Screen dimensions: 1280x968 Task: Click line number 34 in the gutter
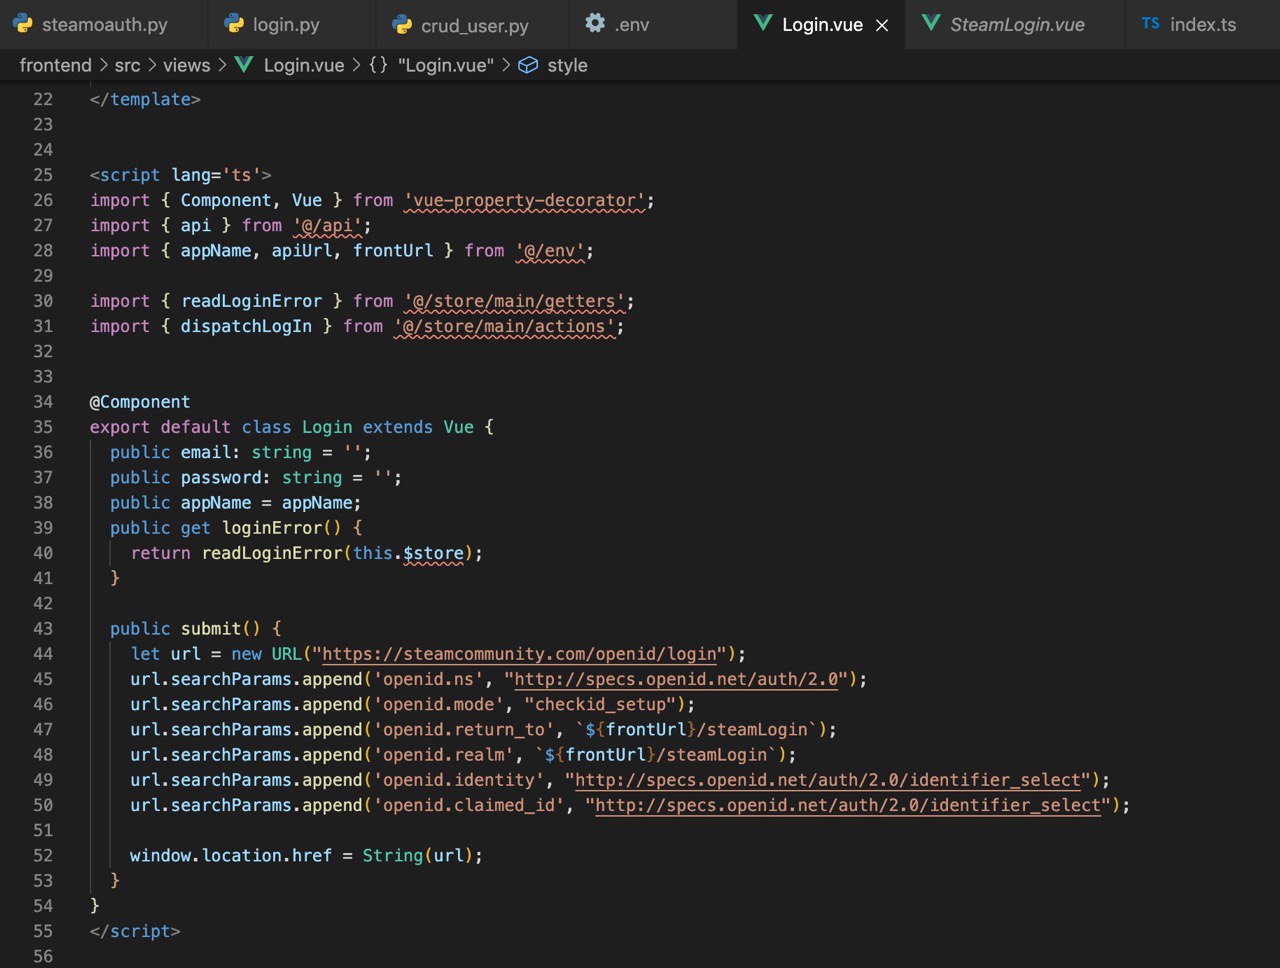pos(43,402)
